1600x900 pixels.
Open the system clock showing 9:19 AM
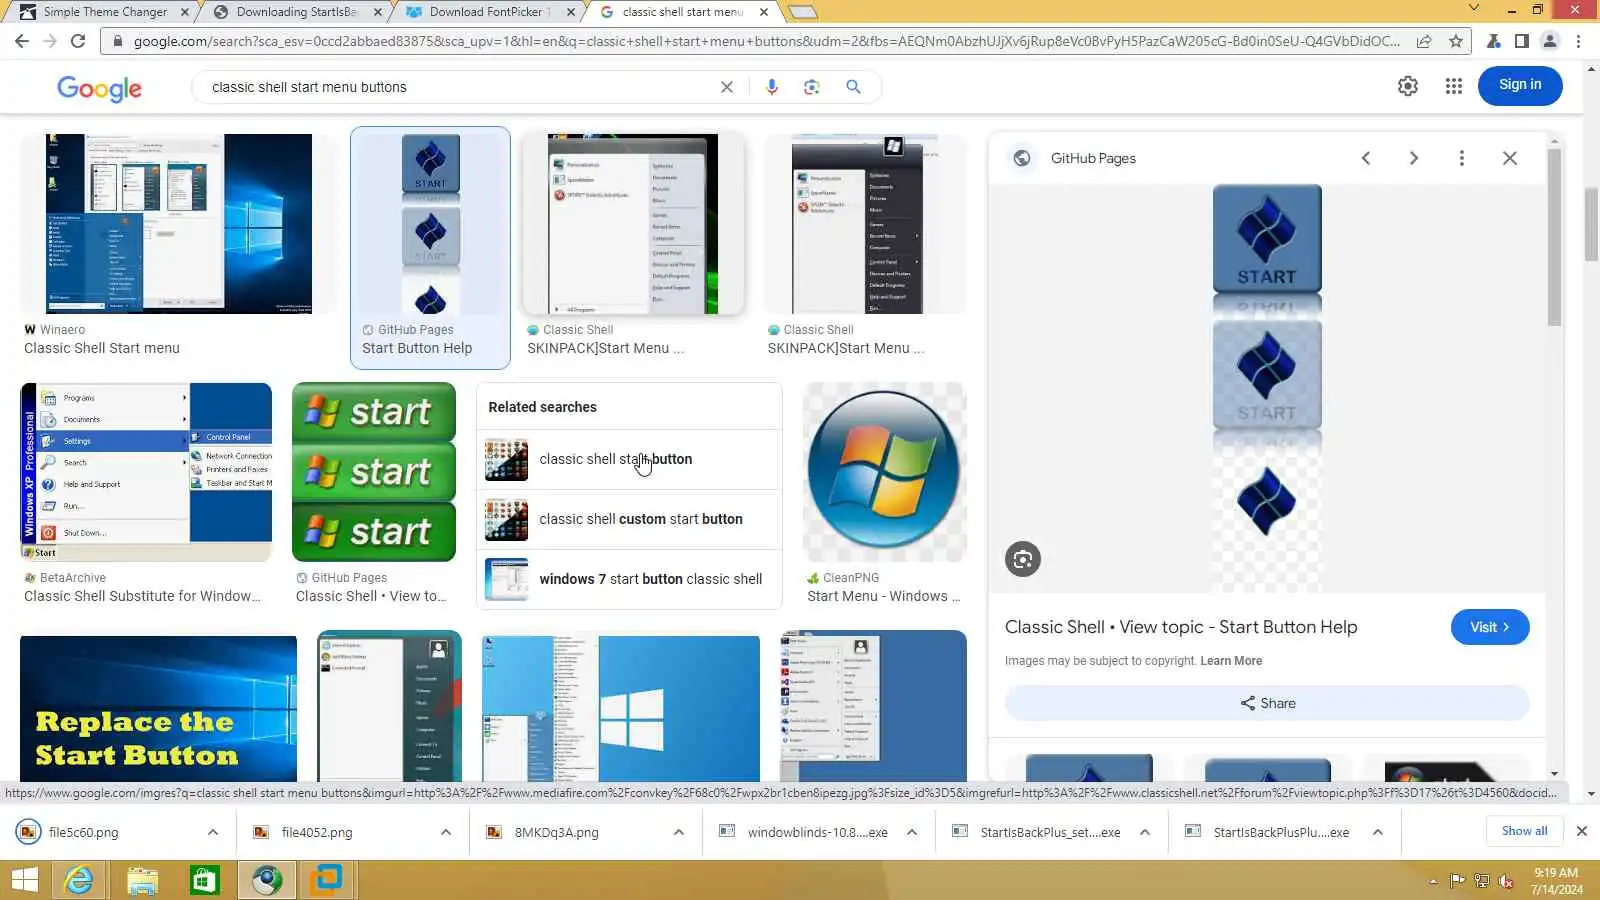[1556, 881]
